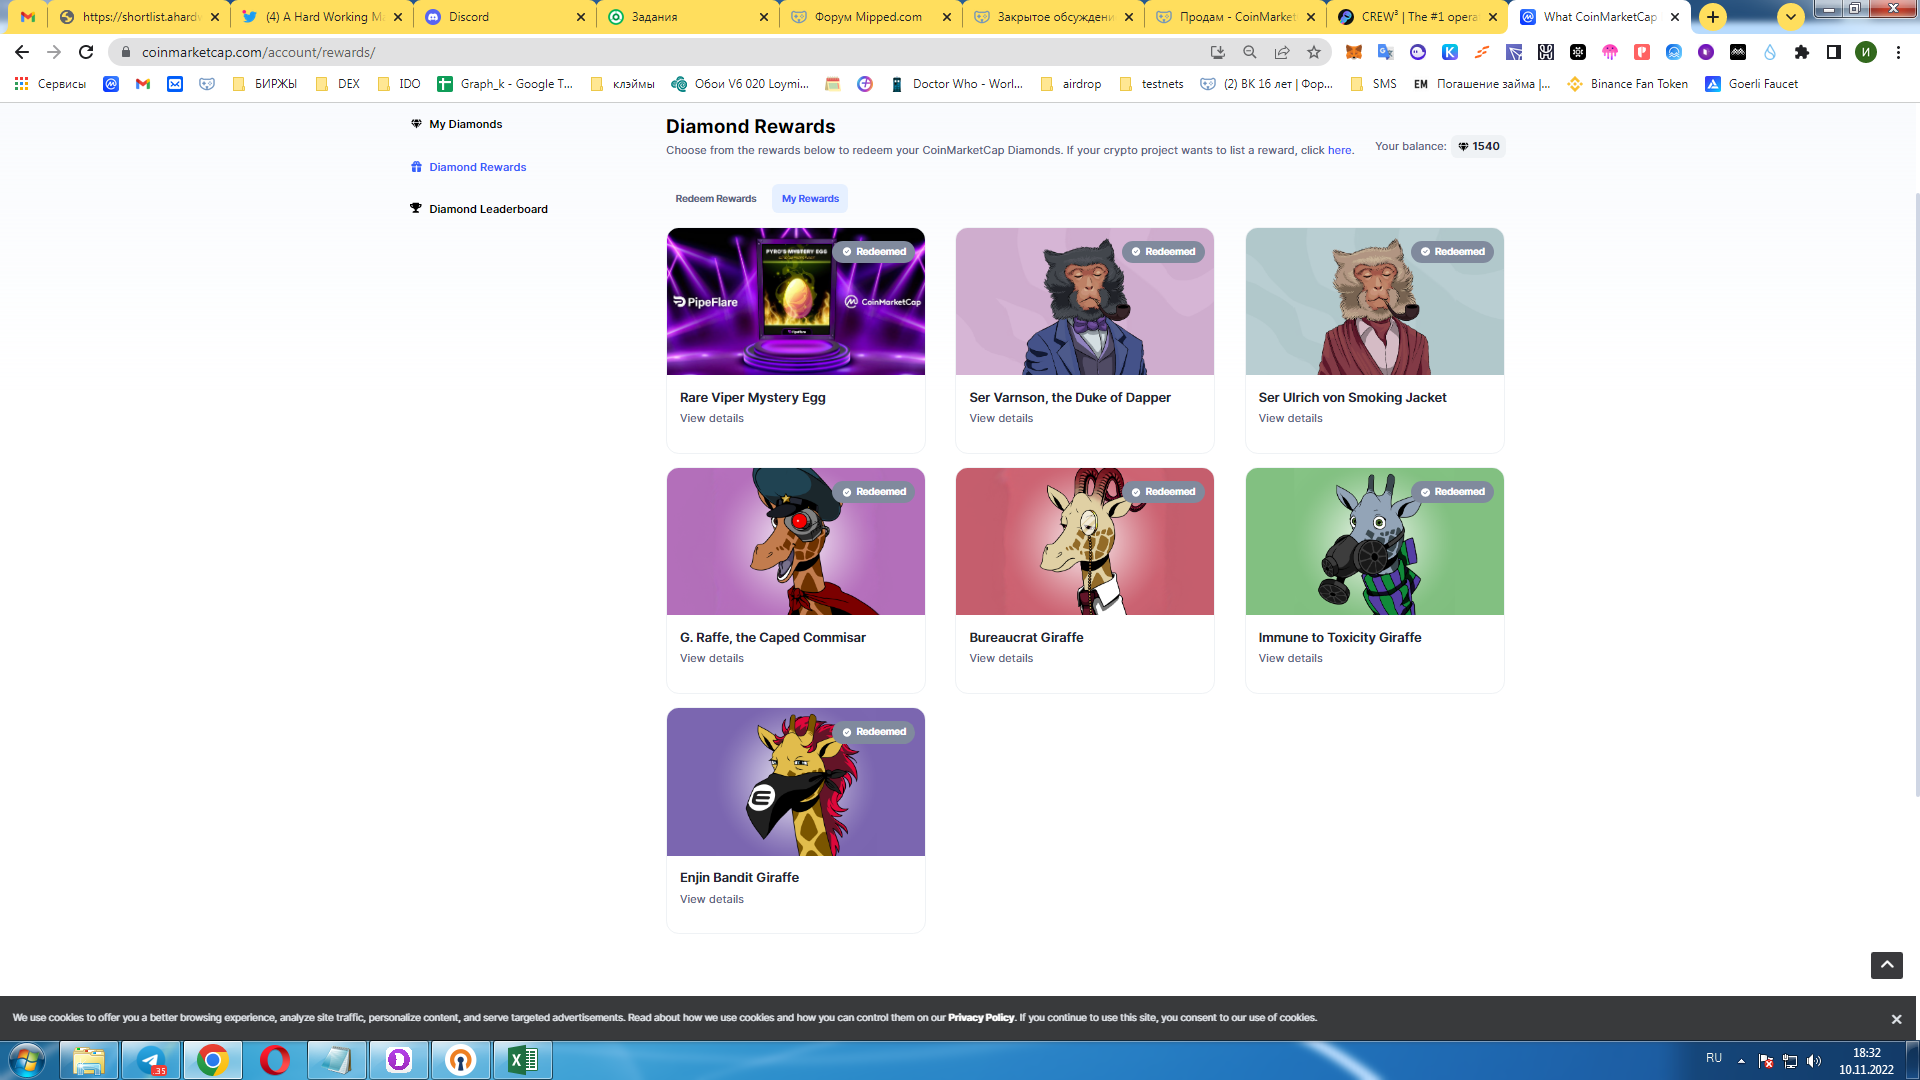Image resolution: width=1920 pixels, height=1080 pixels.
Task: View details of Ser Ulrich von Smoking Jacket
Action: 1290,419
